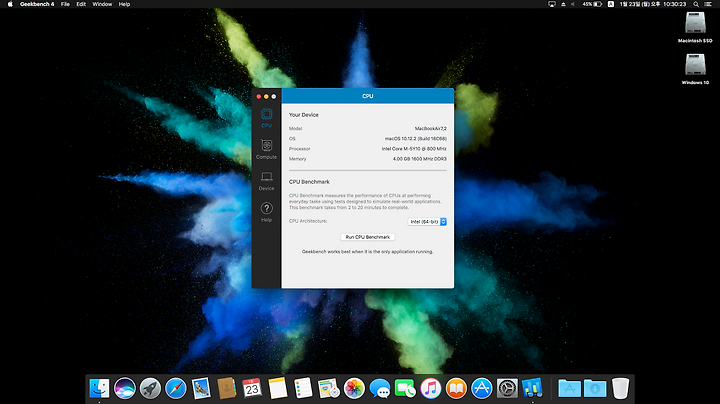This screenshot has height=404, width=720.
Task: Open the Help menu in menu bar
Action: coord(124,4)
